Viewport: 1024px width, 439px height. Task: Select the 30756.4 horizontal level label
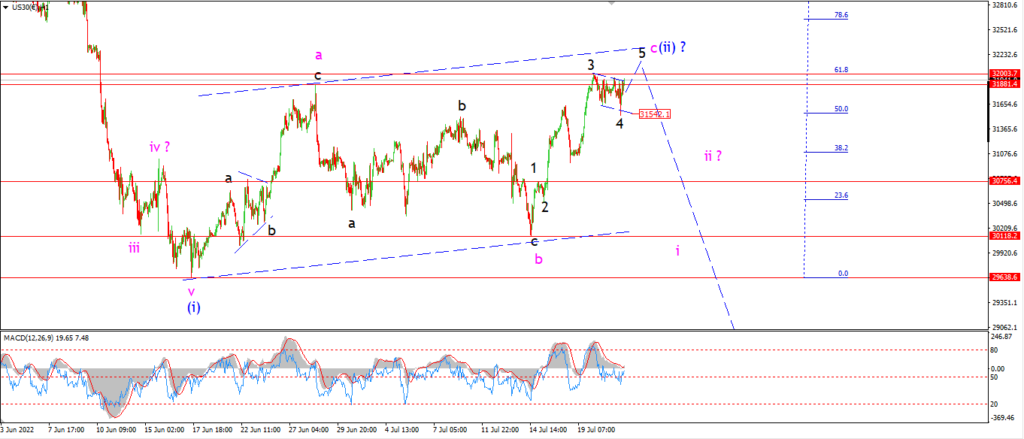point(1005,181)
